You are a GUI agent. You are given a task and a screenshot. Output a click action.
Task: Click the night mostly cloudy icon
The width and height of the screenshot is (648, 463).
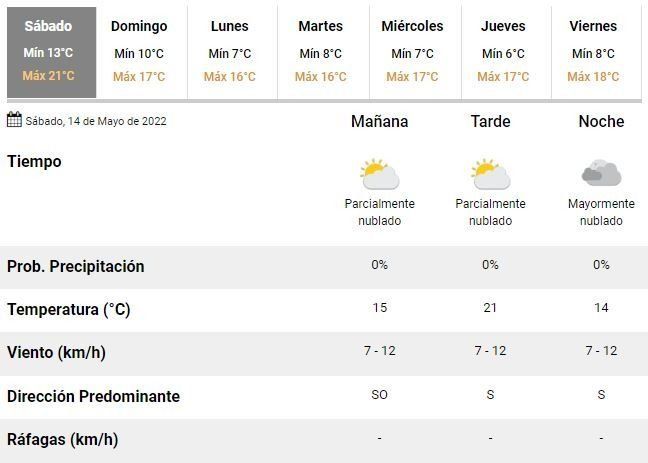(601, 174)
